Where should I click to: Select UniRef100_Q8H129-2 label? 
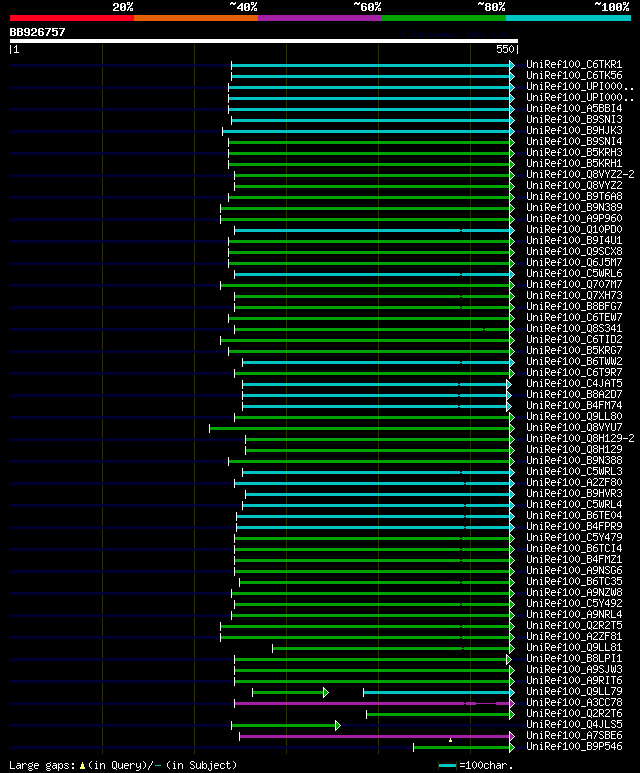(580, 439)
